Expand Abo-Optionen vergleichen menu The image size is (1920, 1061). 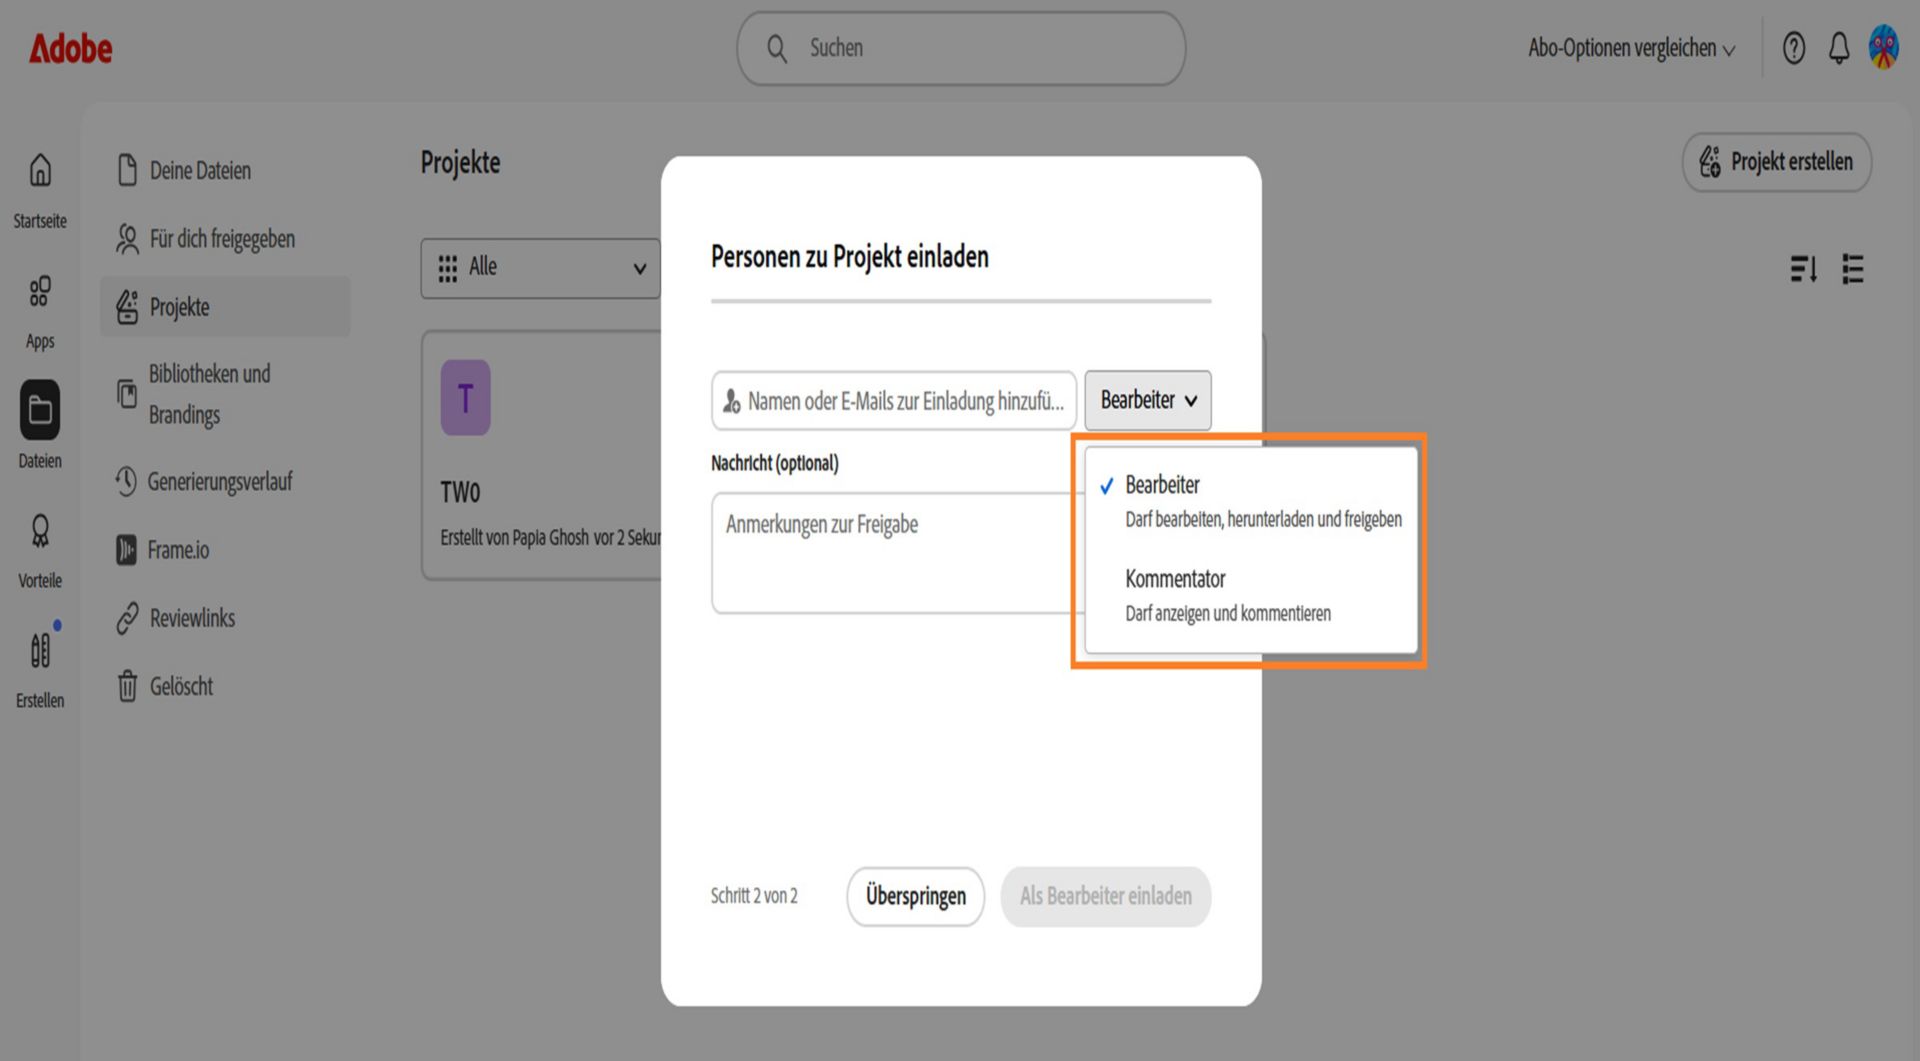point(1630,48)
